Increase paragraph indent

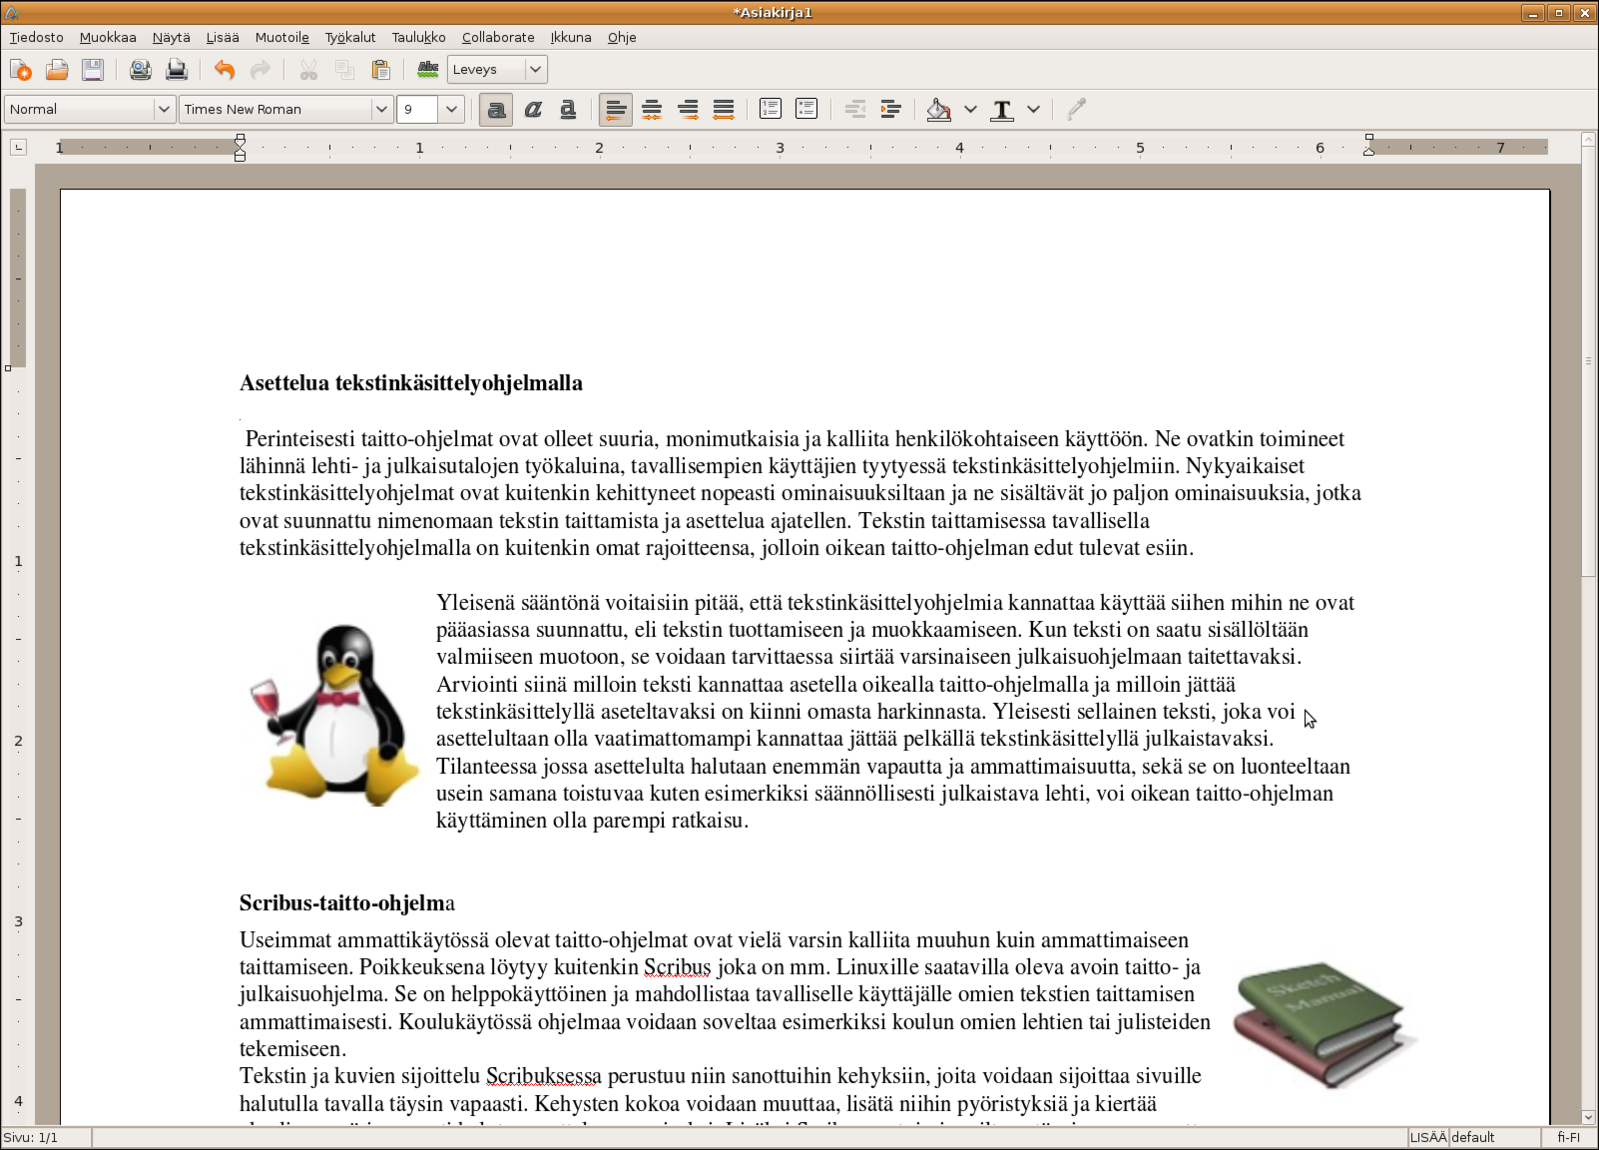pos(890,109)
